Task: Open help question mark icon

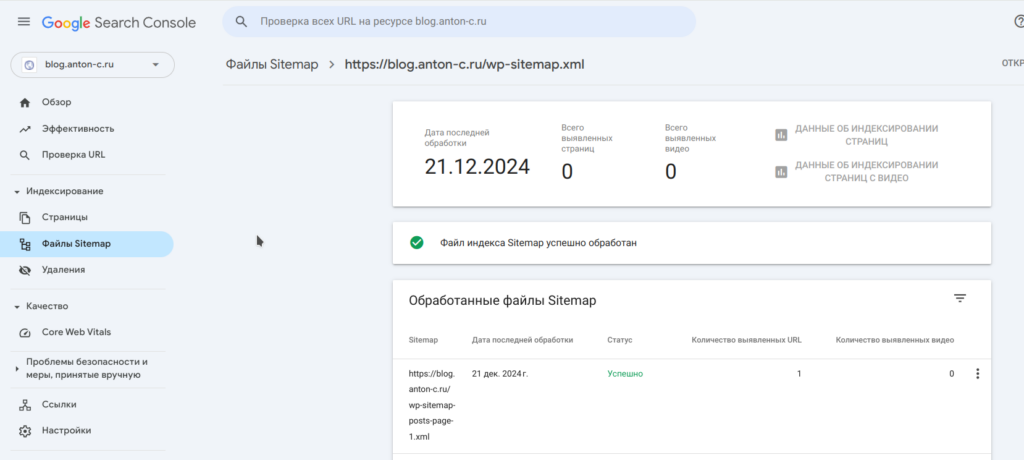Action: pyautogui.click(x=1018, y=22)
